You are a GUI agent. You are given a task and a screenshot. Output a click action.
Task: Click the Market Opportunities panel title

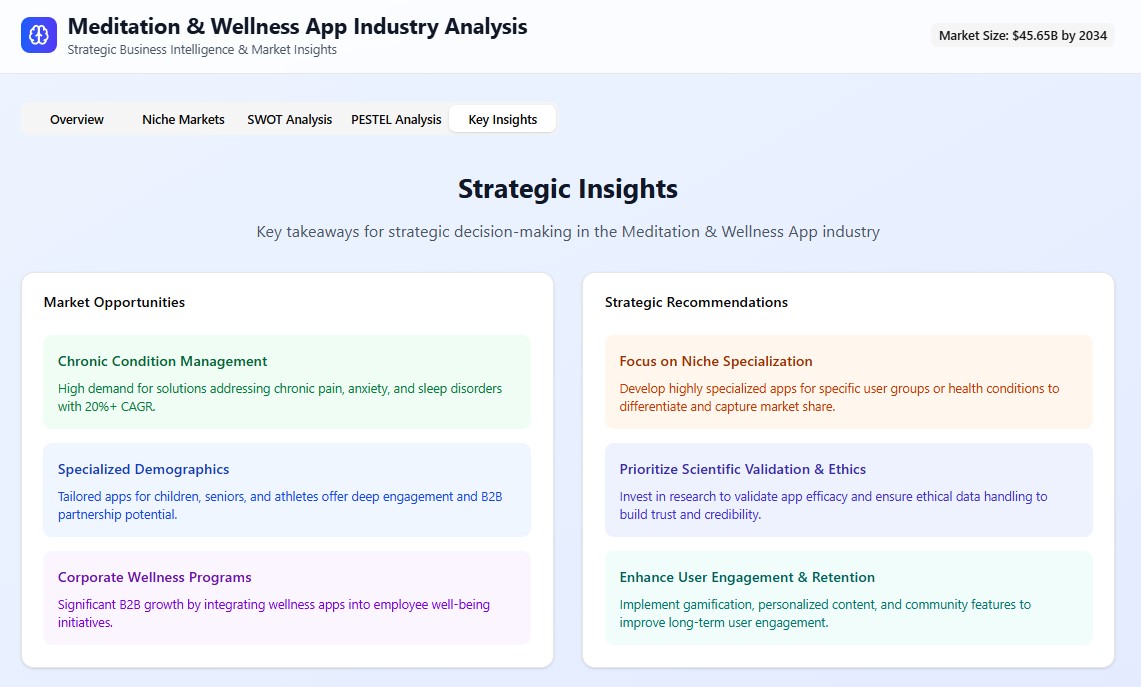114,302
